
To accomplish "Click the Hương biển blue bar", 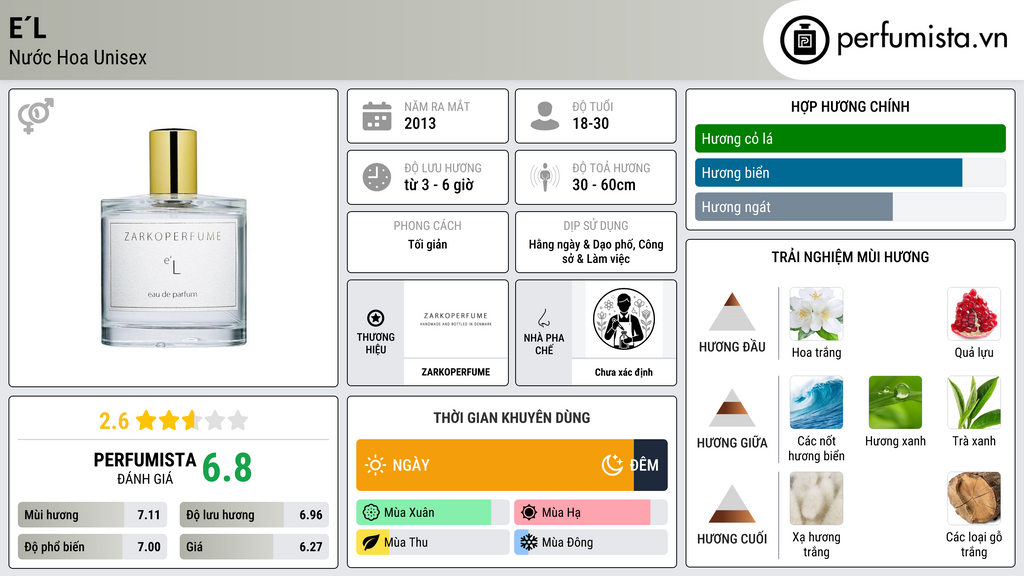I will [x=828, y=172].
